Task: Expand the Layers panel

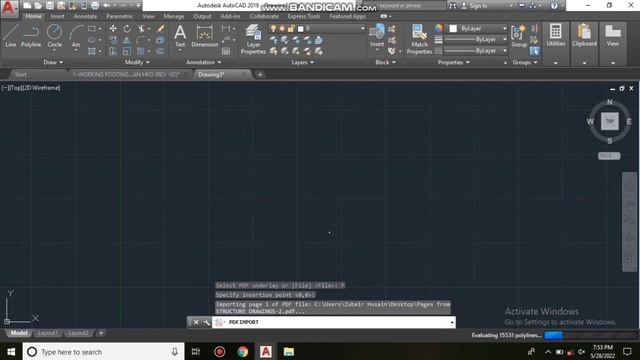Action: [302, 62]
